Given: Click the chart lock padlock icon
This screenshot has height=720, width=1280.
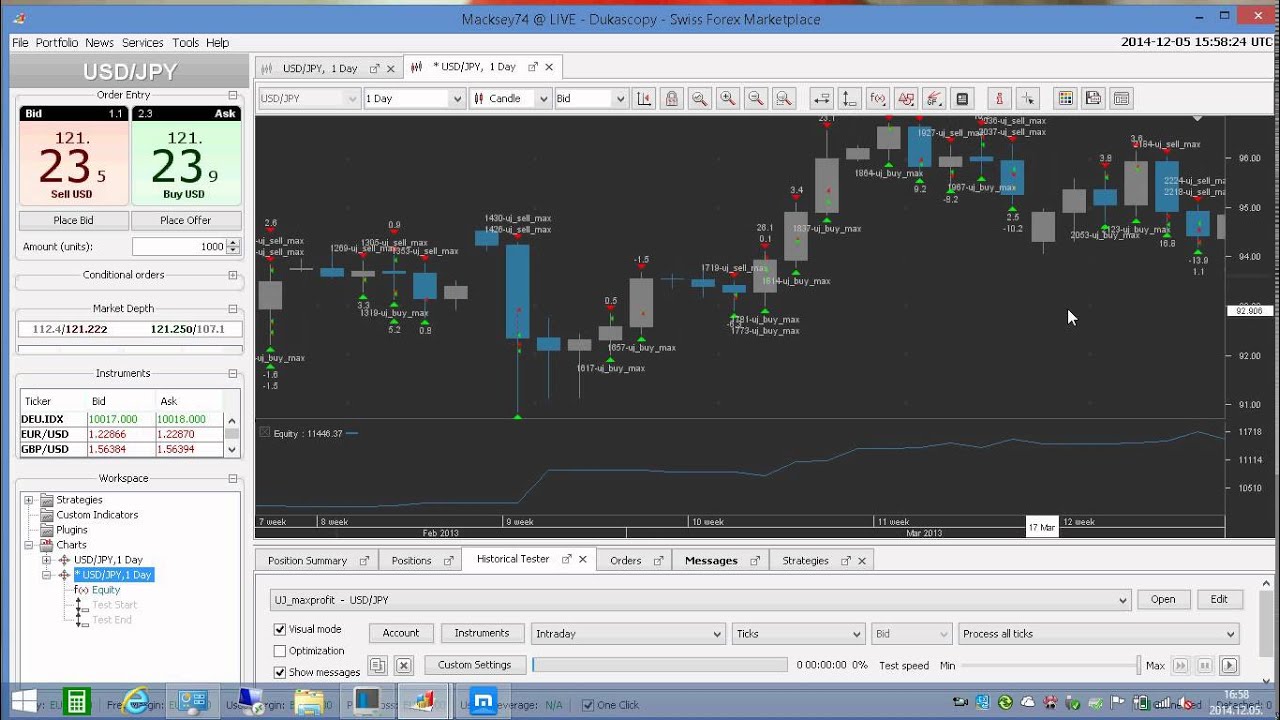Looking at the screenshot, I should tap(671, 98).
